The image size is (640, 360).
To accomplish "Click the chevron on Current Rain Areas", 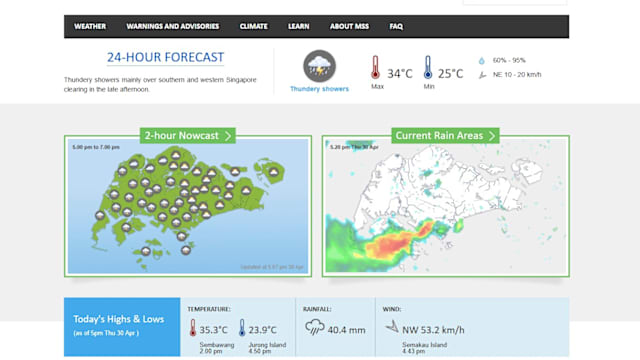I will 491,136.
